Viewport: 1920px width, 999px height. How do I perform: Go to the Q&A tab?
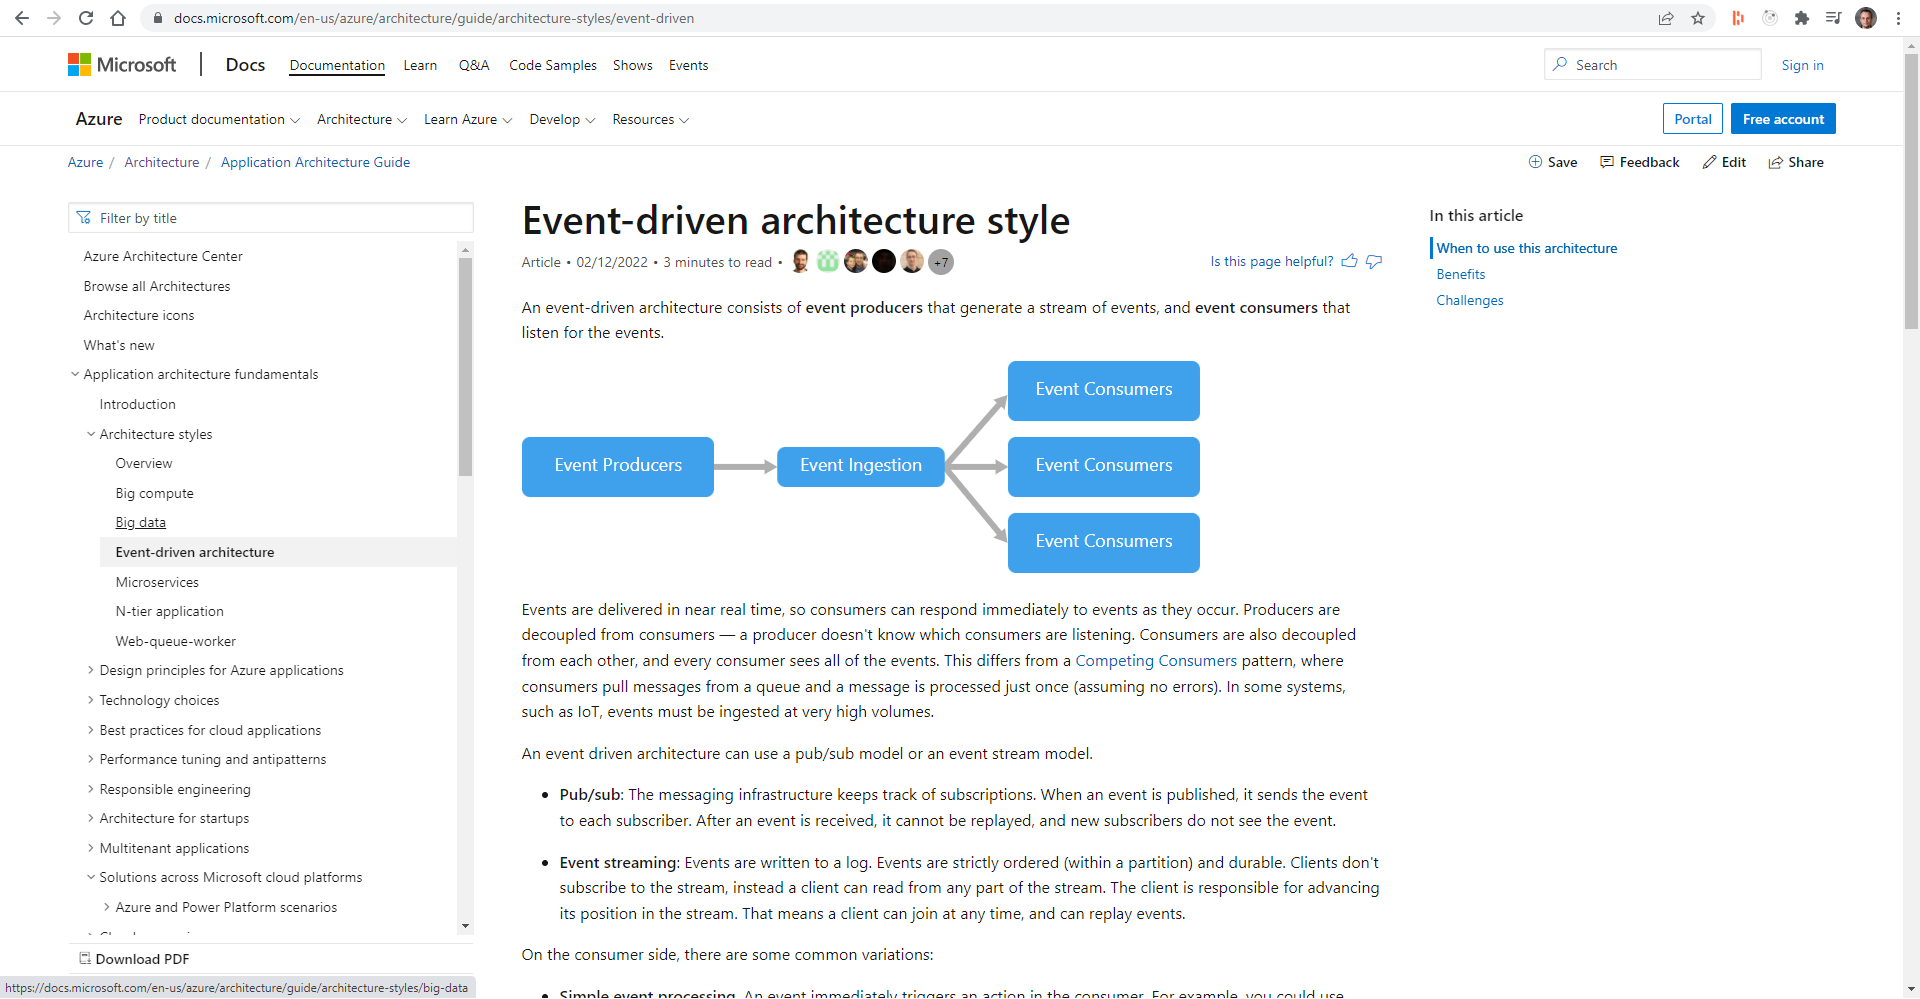(x=473, y=65)
